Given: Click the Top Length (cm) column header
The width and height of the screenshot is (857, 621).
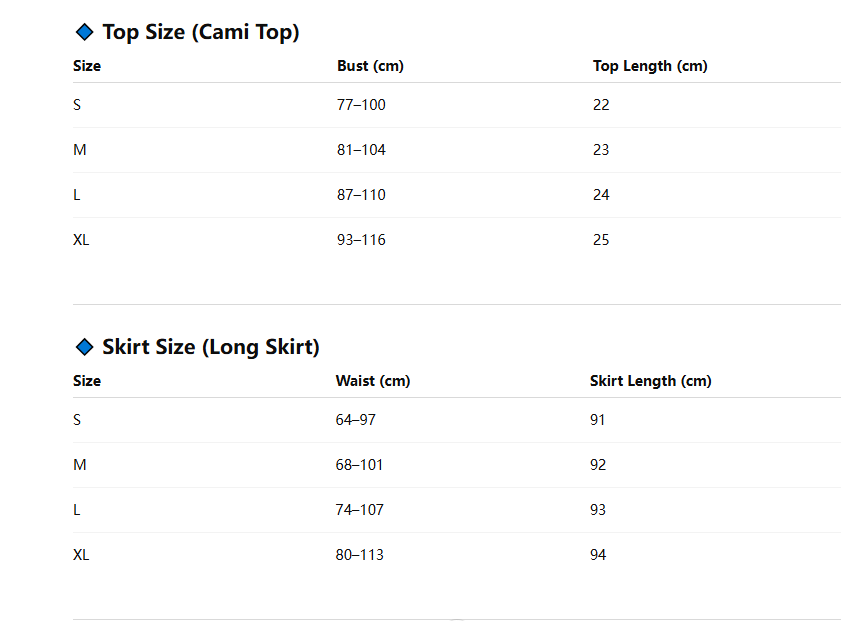Looking at the screenshot, I should (650, 66).
